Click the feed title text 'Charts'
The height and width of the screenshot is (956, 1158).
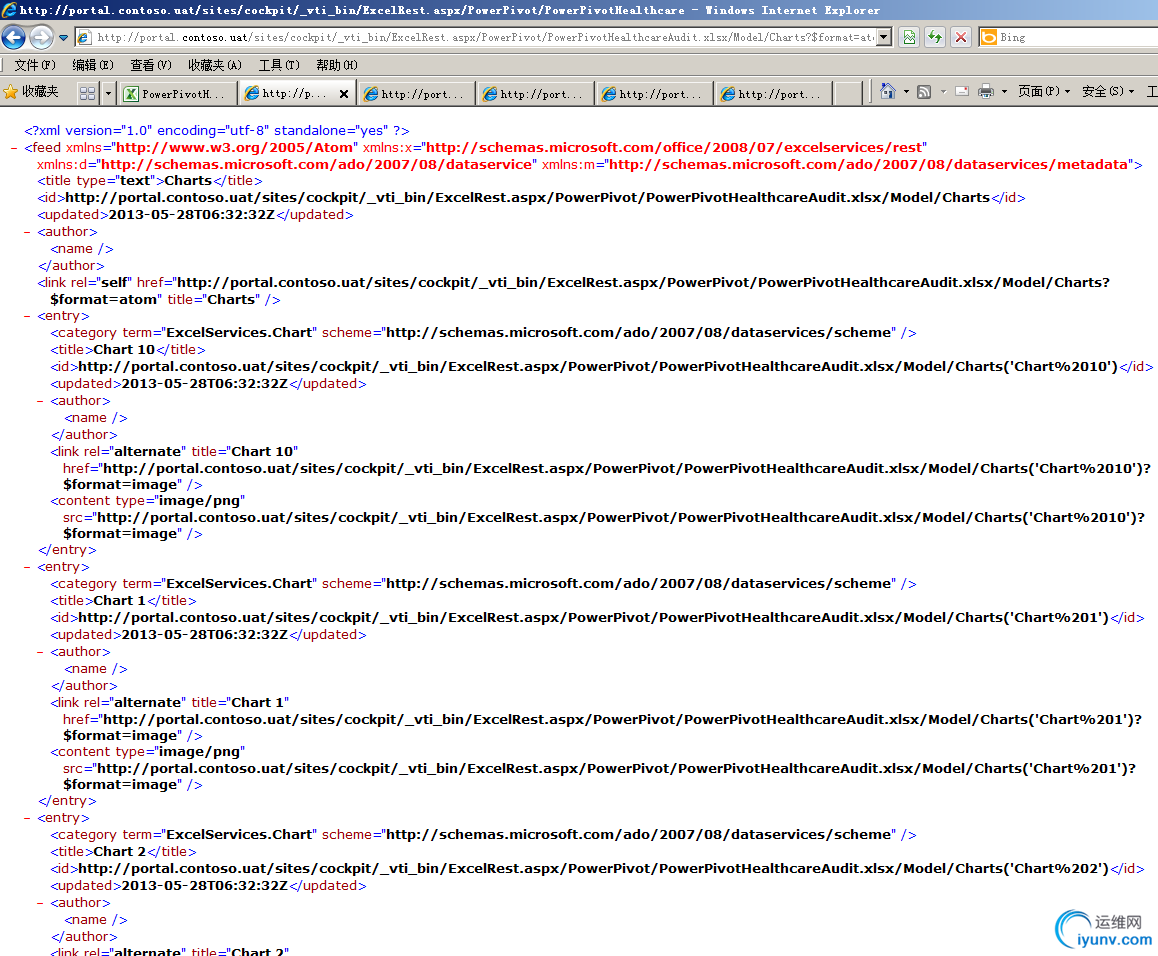tap(188, 181)
